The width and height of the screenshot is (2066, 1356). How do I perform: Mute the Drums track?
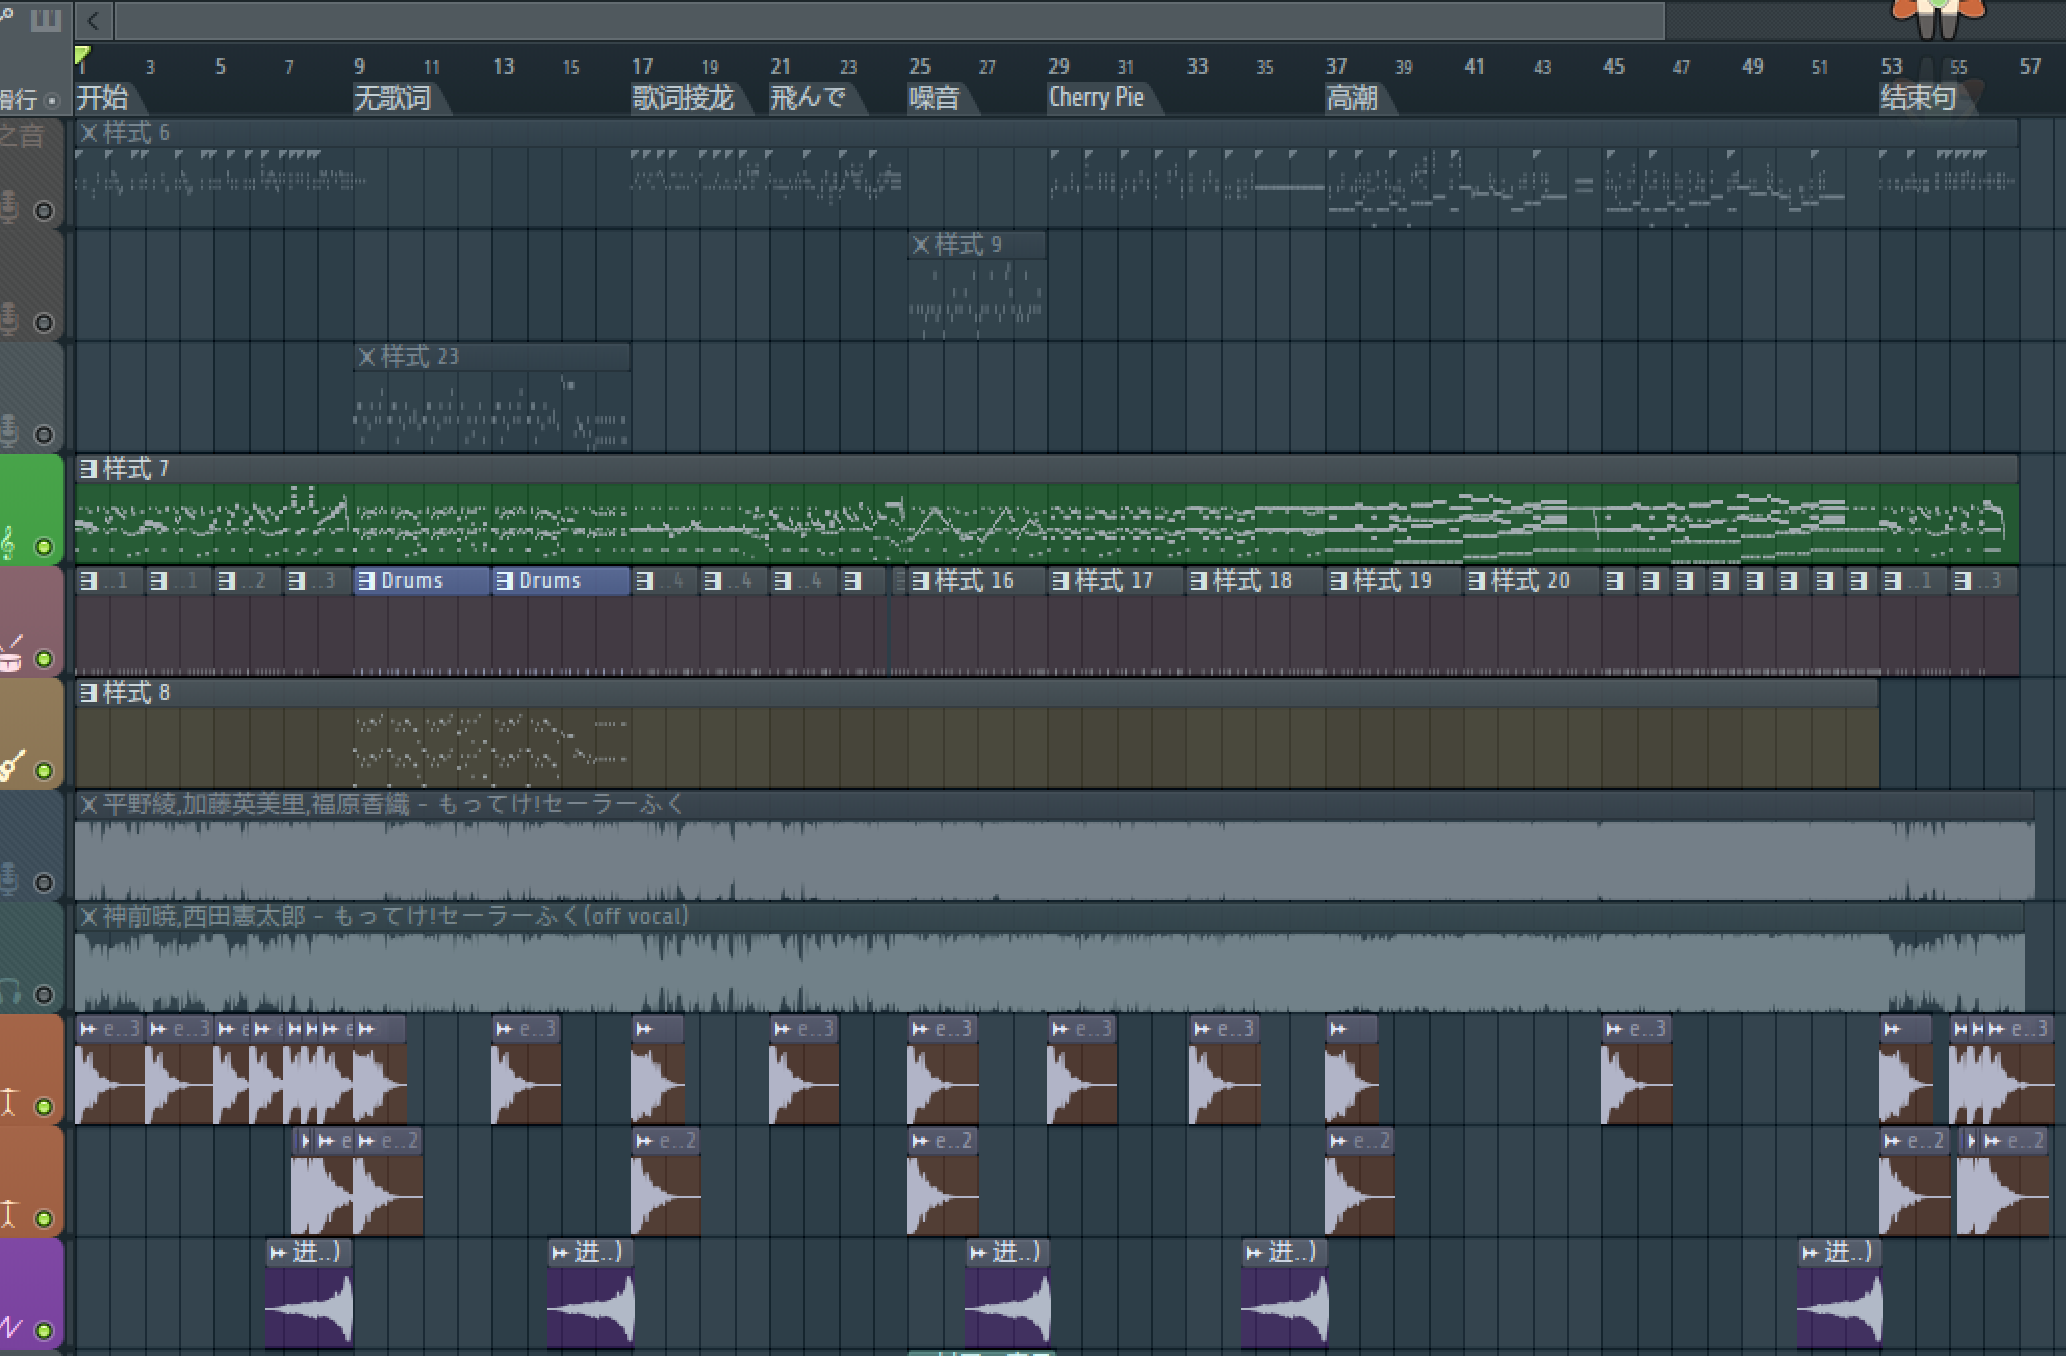pyautogui.click(x=43, y=658)
